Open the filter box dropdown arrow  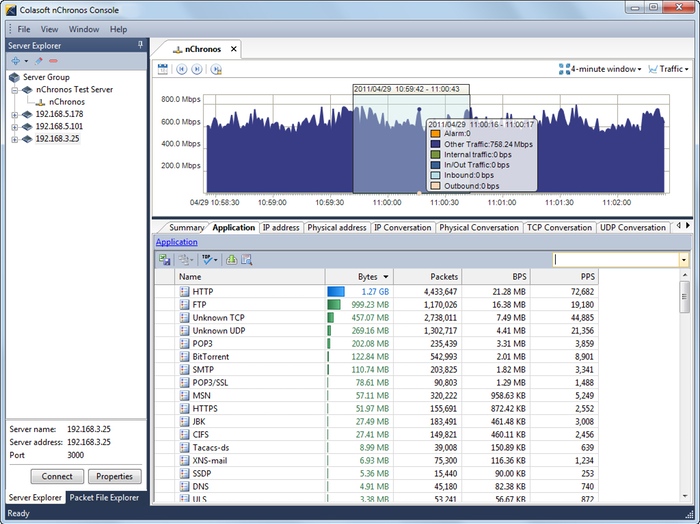[683, 260]
